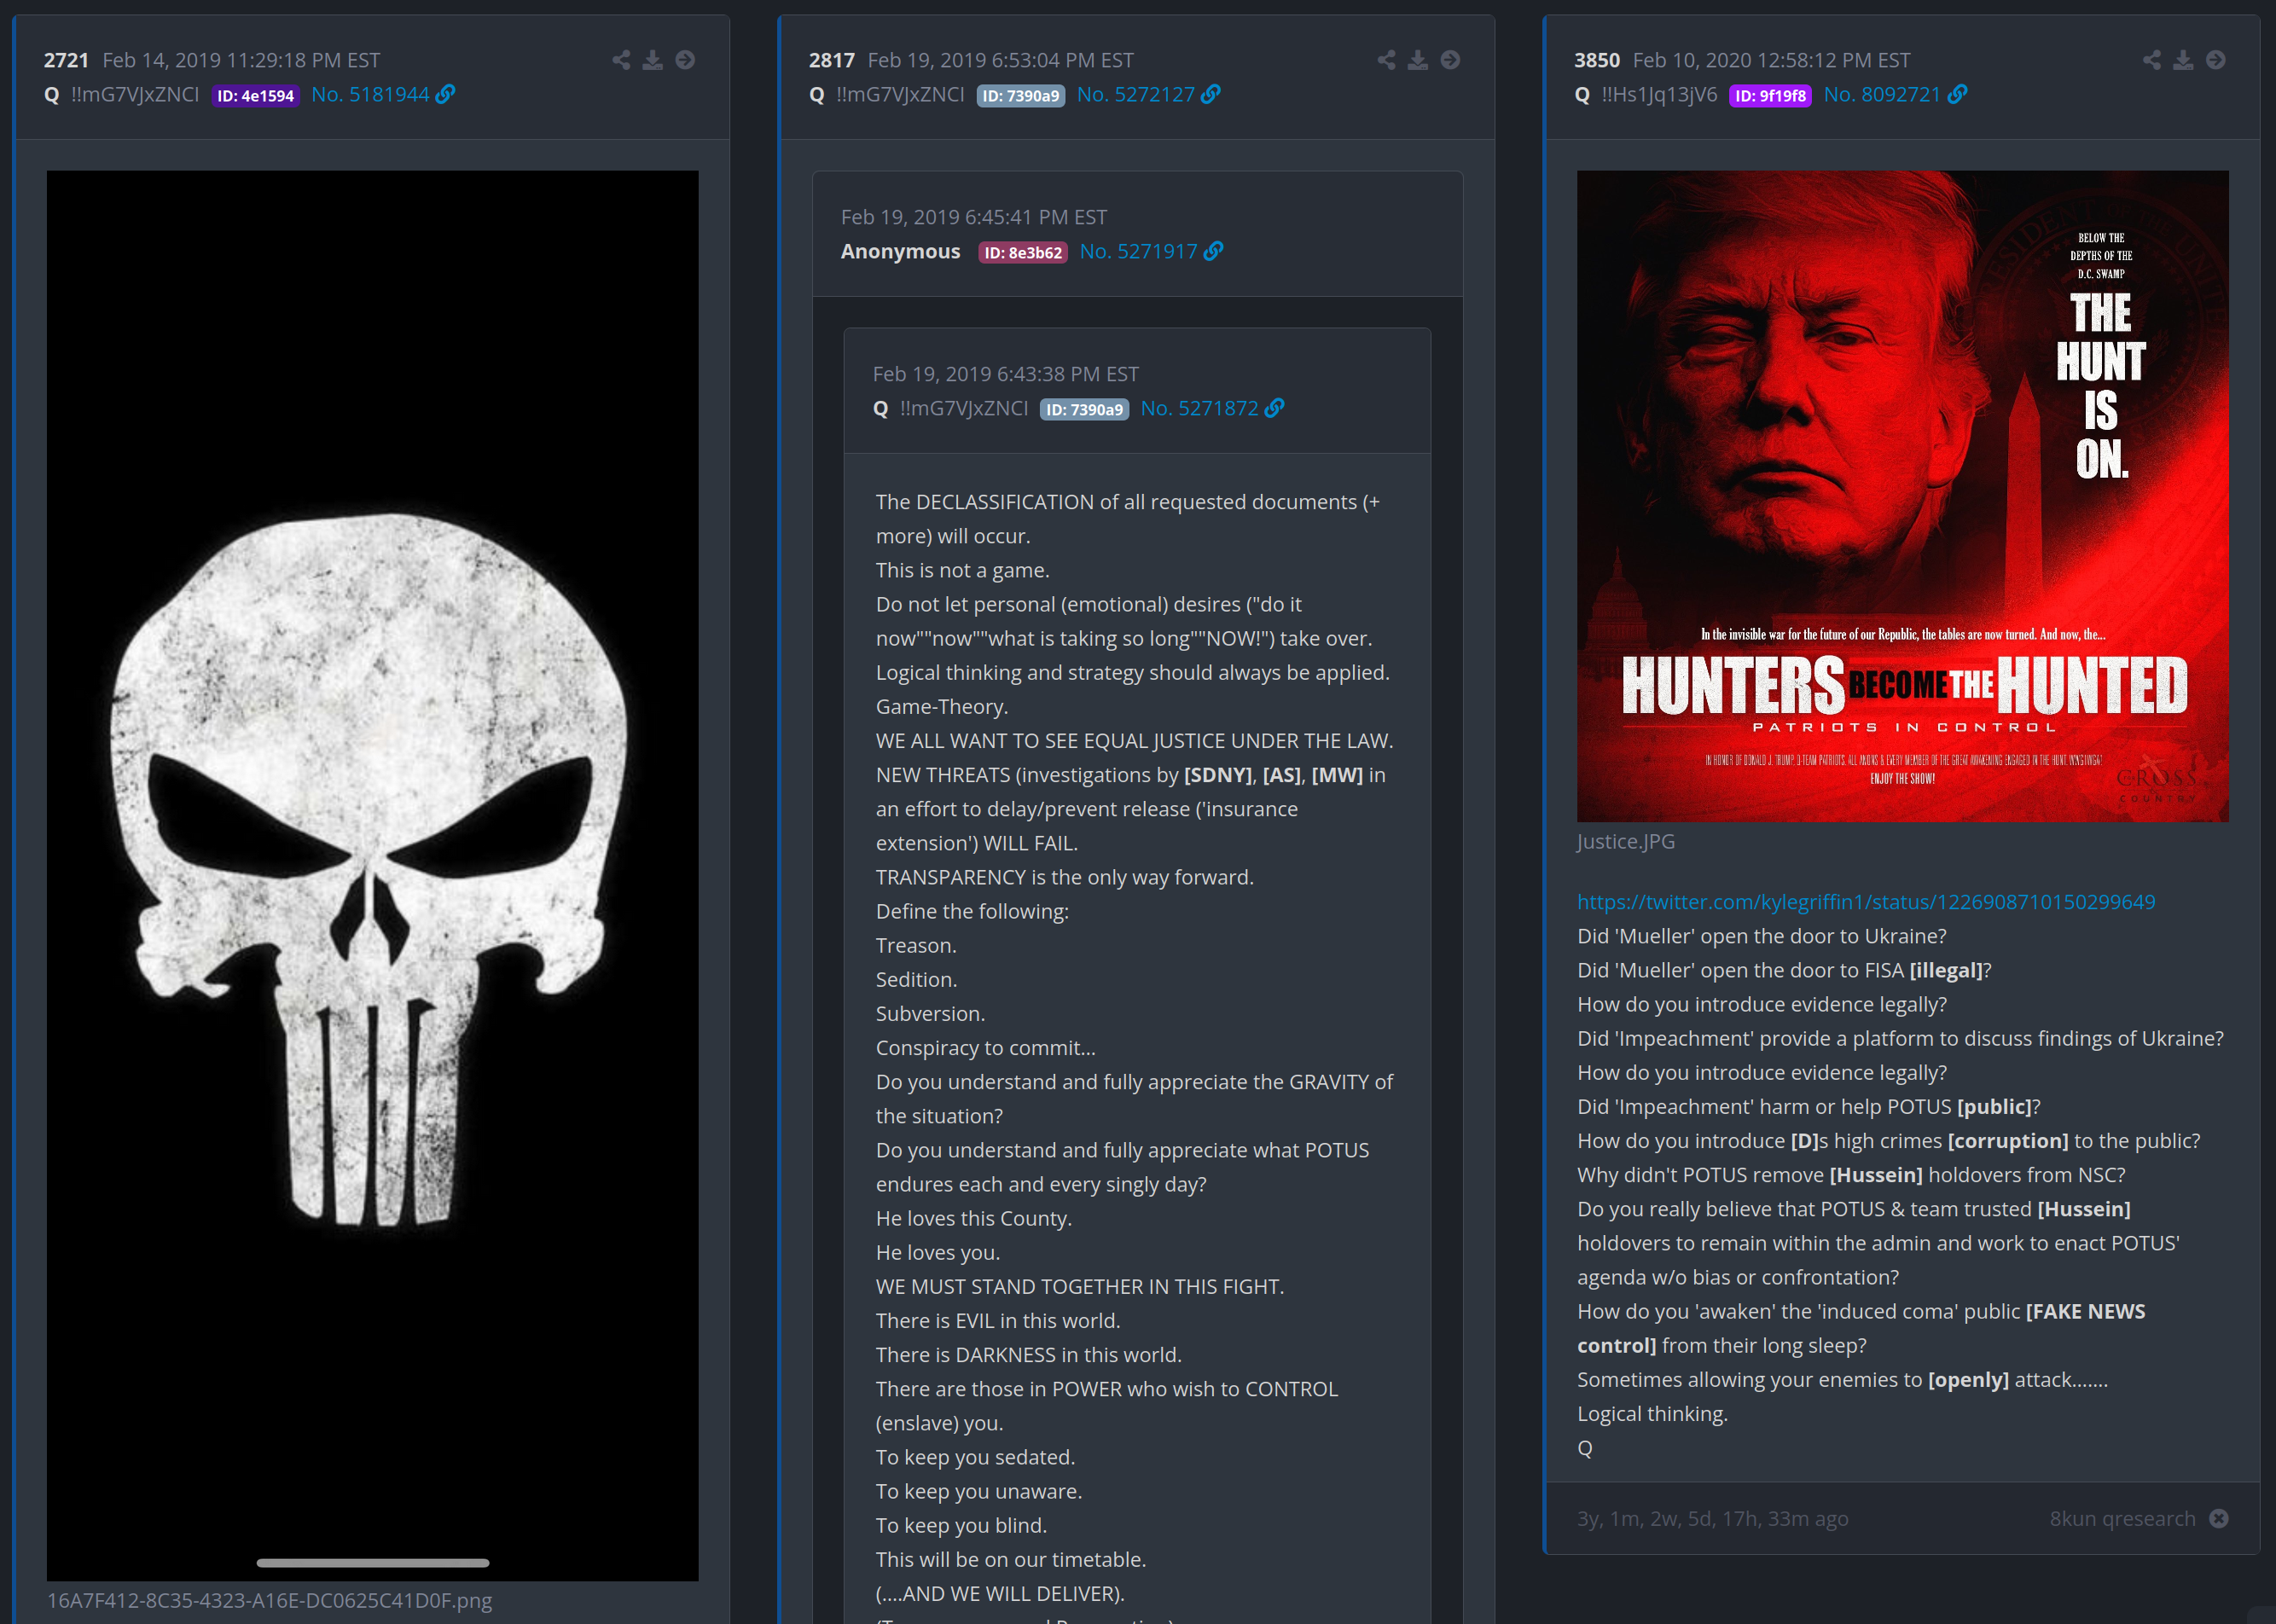The image size is (2276, 1624).
Task: Share post 2721 using its share icon
Action: coord(621,60)
